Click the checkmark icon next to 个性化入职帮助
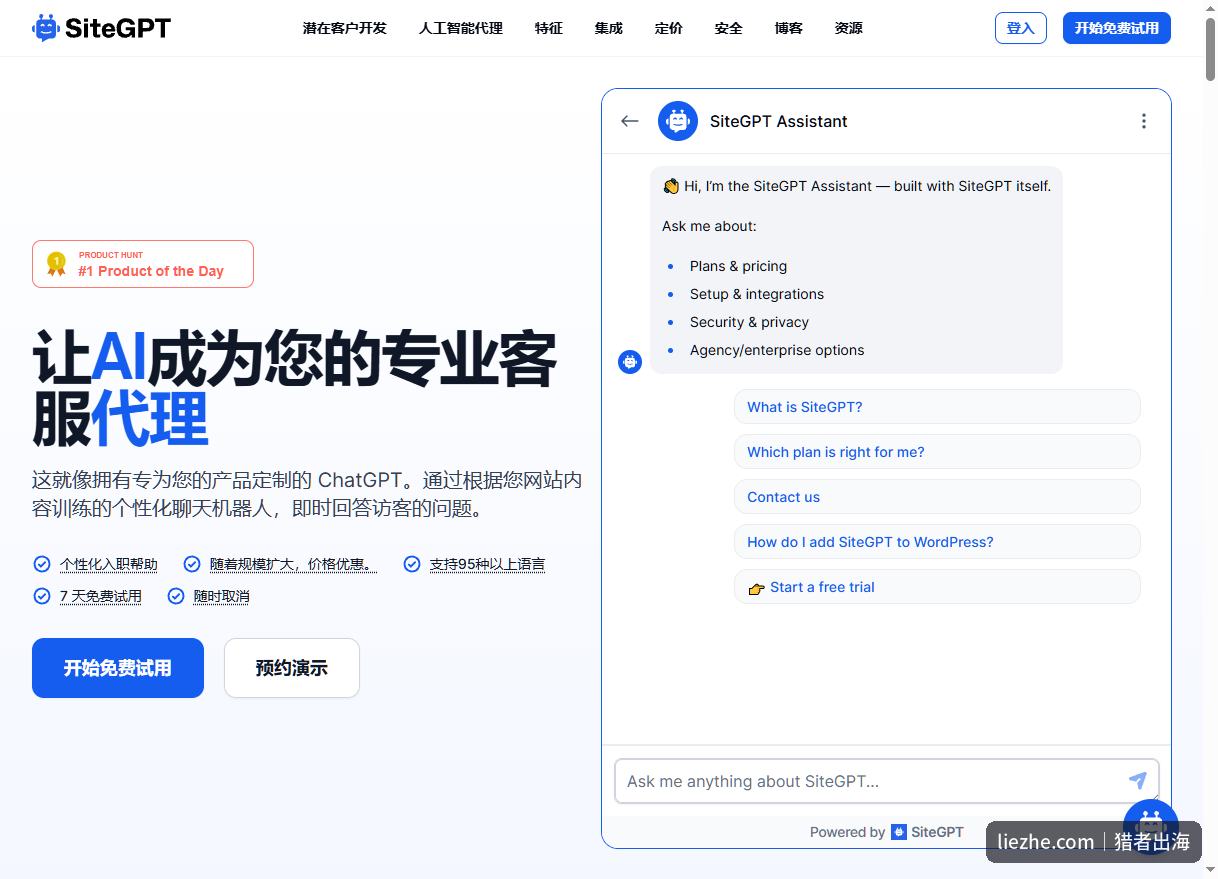The height and width of the screenshot is (879, 1218). 42,564
